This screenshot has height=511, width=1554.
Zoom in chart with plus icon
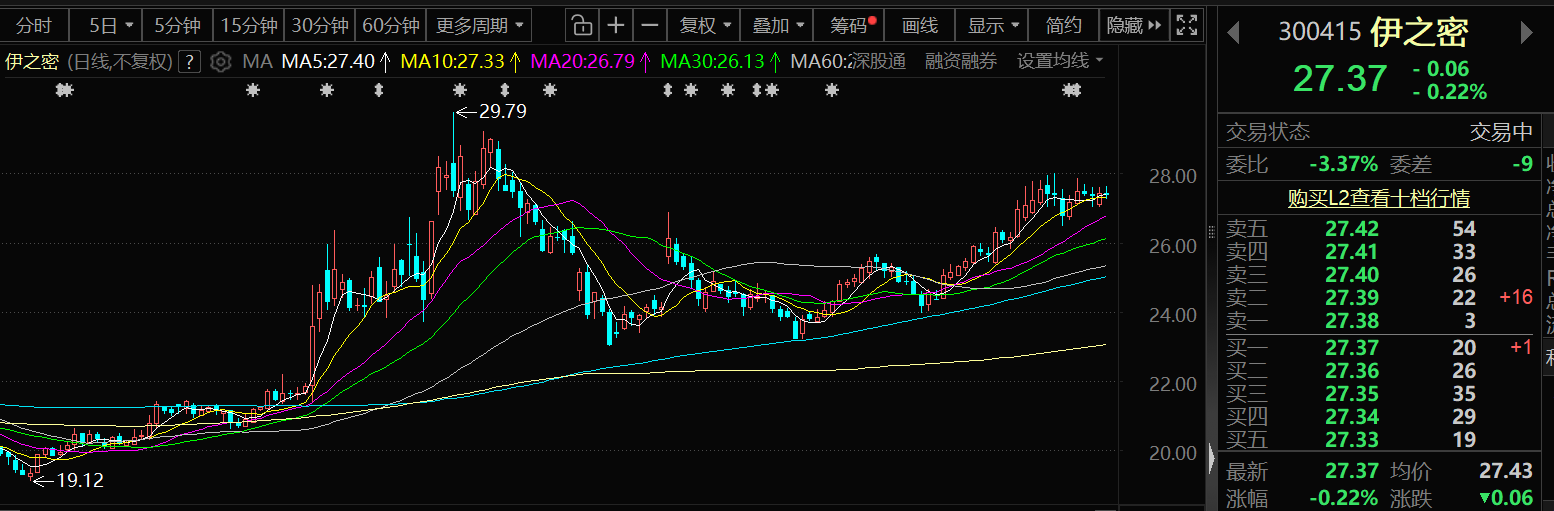pyautogui.click(x=616, y=25)
